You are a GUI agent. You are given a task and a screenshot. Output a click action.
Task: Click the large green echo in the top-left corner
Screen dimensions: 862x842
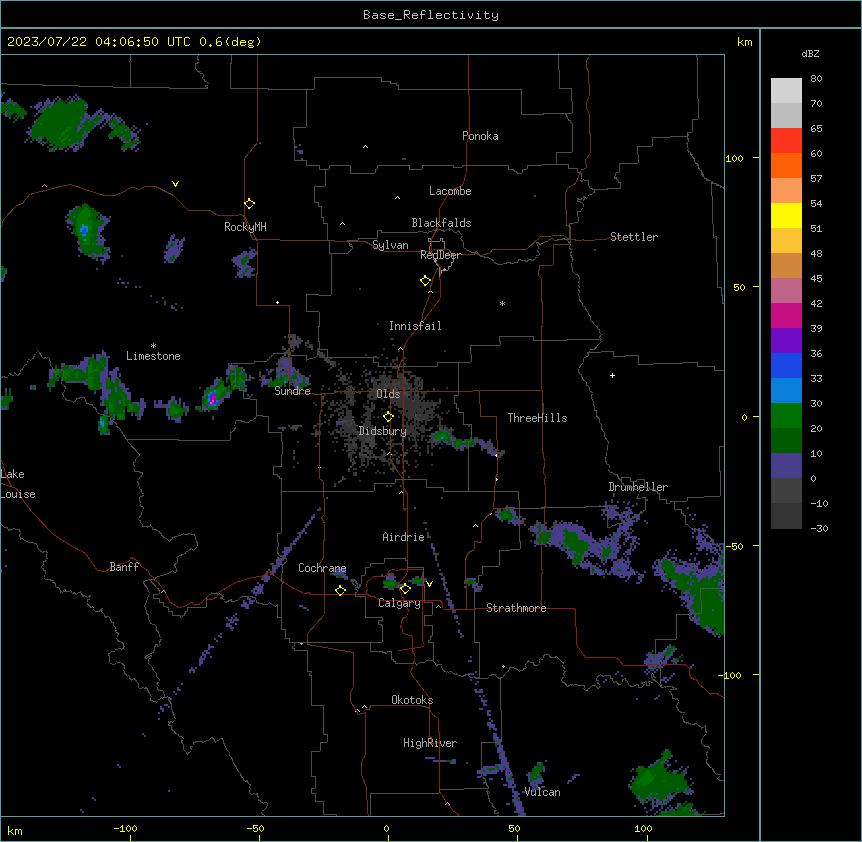(x=60, y=125)
